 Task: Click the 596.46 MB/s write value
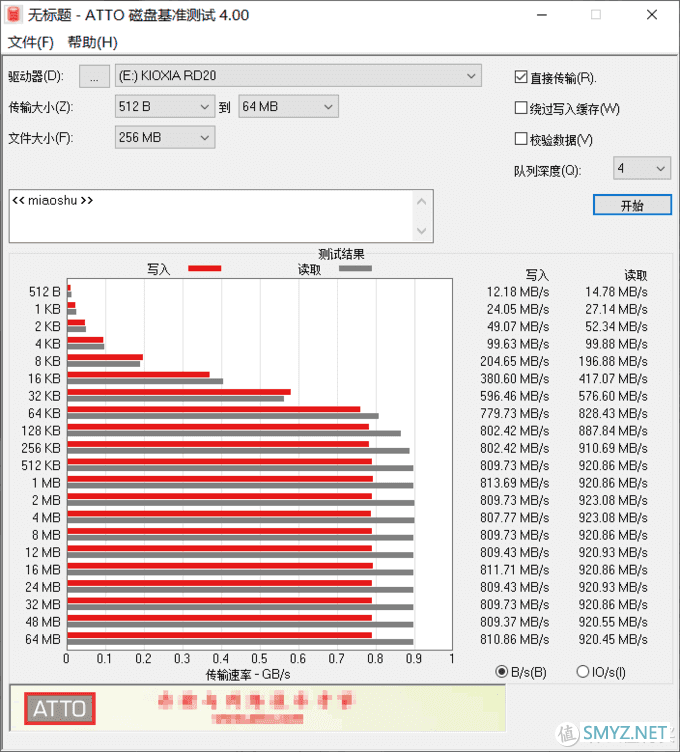[x=515, y=396]
